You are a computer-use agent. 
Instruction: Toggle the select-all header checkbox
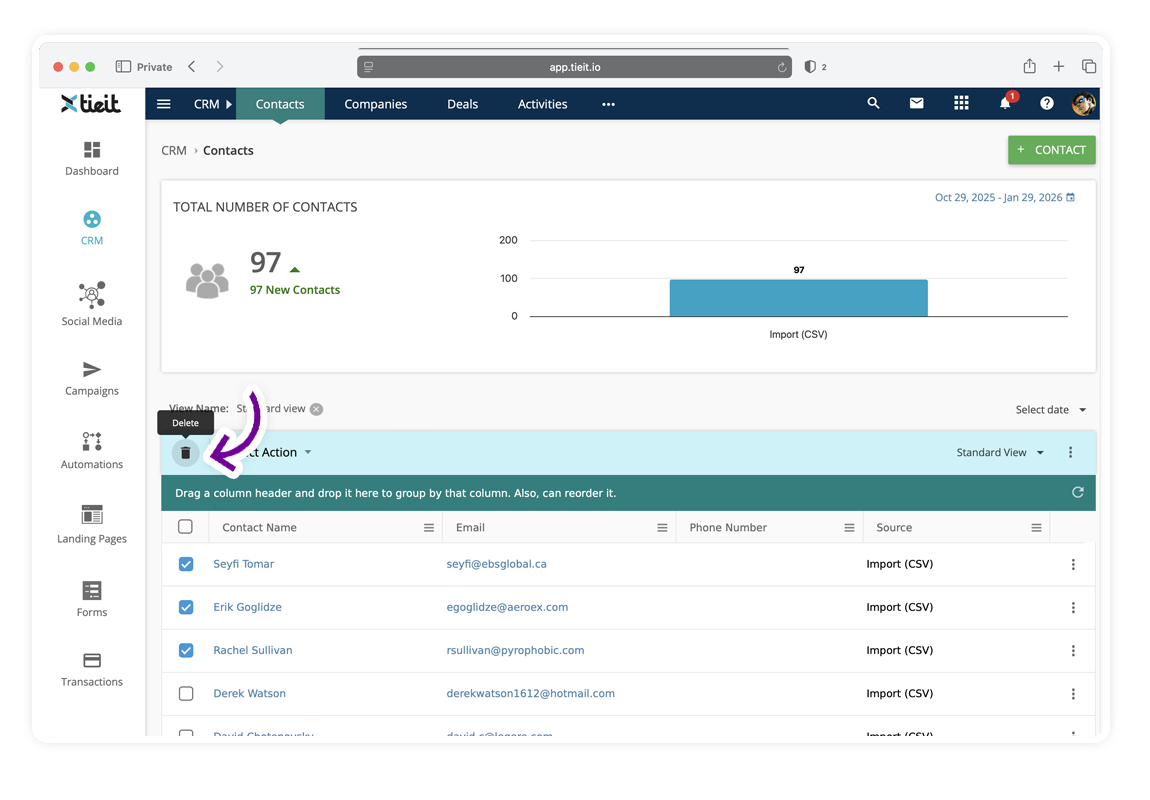click(185, 527)
